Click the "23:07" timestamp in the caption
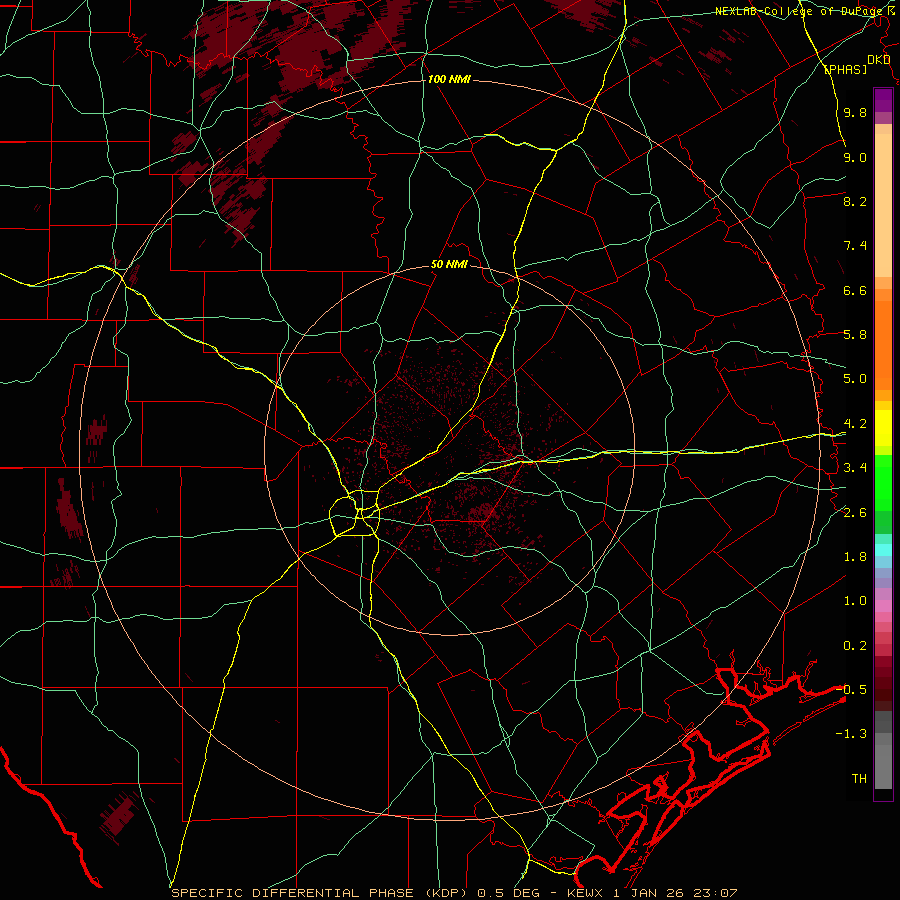The height and width of the screenshot is (900, 900). [718, 893]
